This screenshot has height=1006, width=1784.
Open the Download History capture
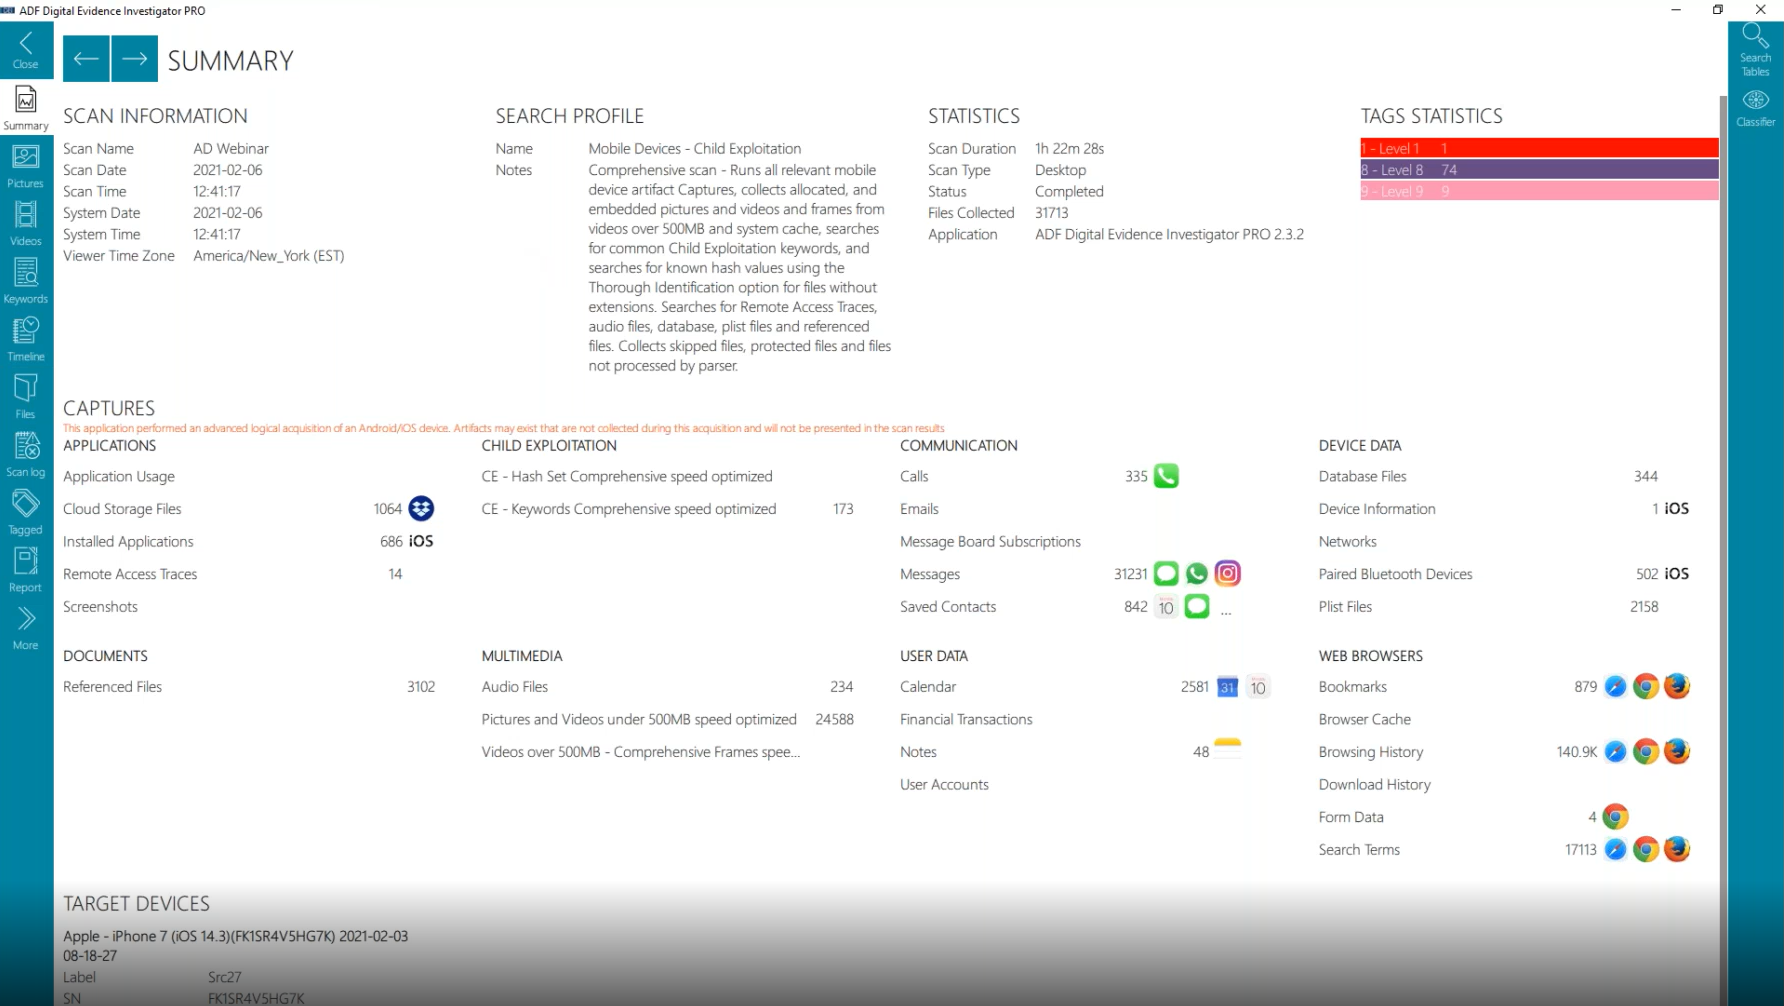[x=1374, y=784]
